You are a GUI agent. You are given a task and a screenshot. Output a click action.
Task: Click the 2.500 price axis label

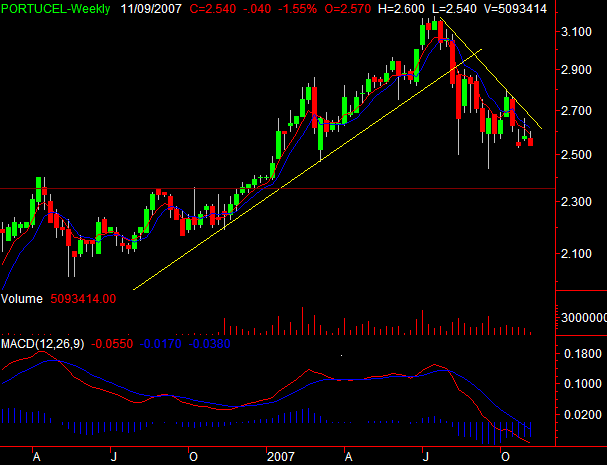point(576,155)
